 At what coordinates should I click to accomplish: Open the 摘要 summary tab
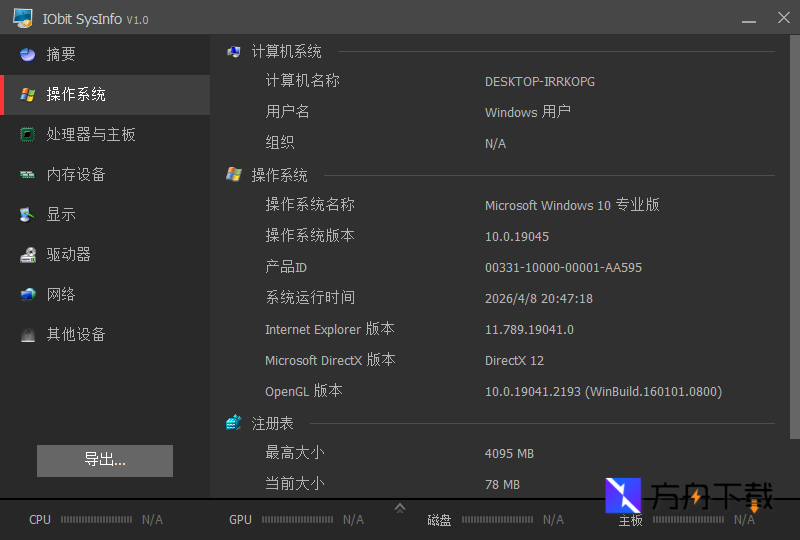coord(105,54)
